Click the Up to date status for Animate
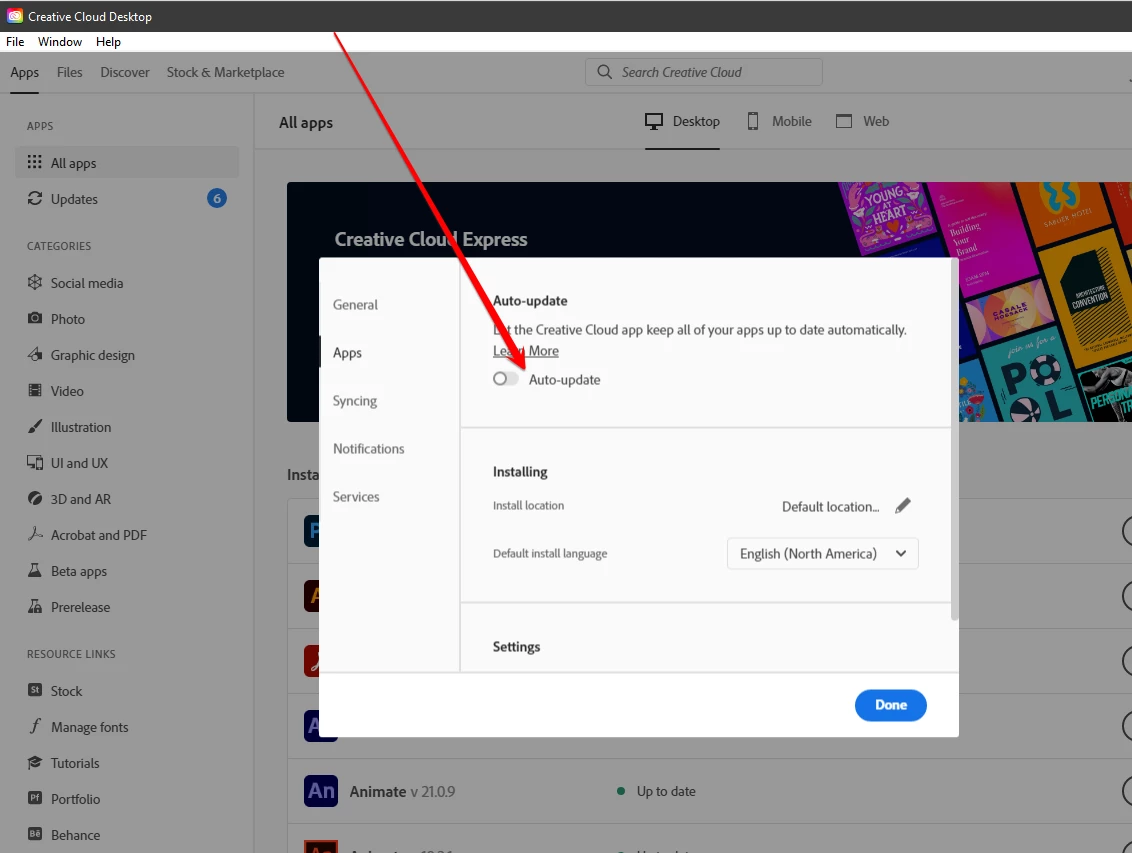 pyautogui.click(x=666, y=792)
